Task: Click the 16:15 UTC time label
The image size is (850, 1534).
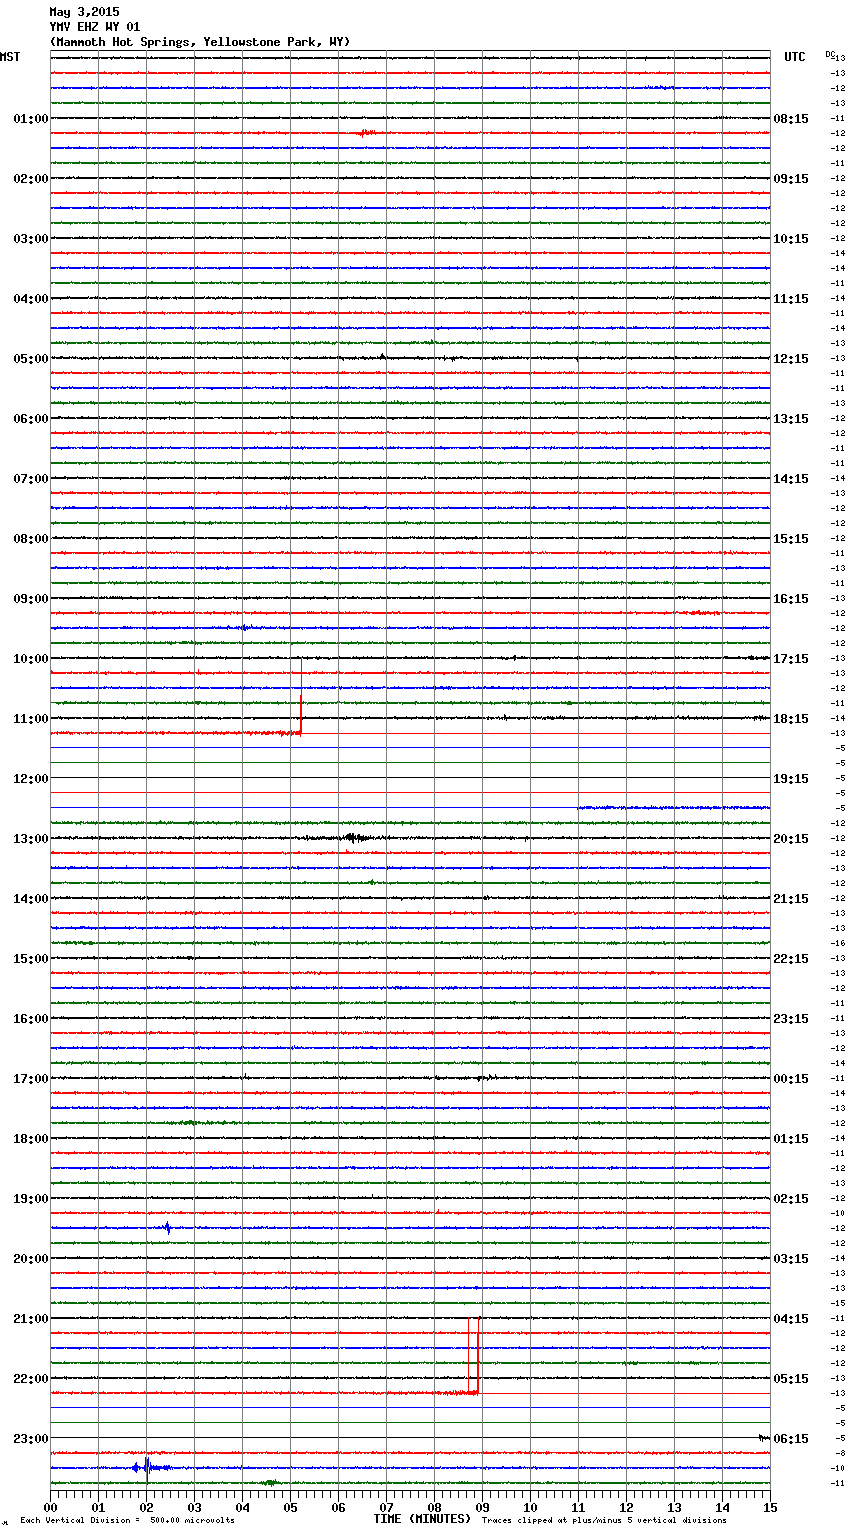Action: [x=791, y=599]
